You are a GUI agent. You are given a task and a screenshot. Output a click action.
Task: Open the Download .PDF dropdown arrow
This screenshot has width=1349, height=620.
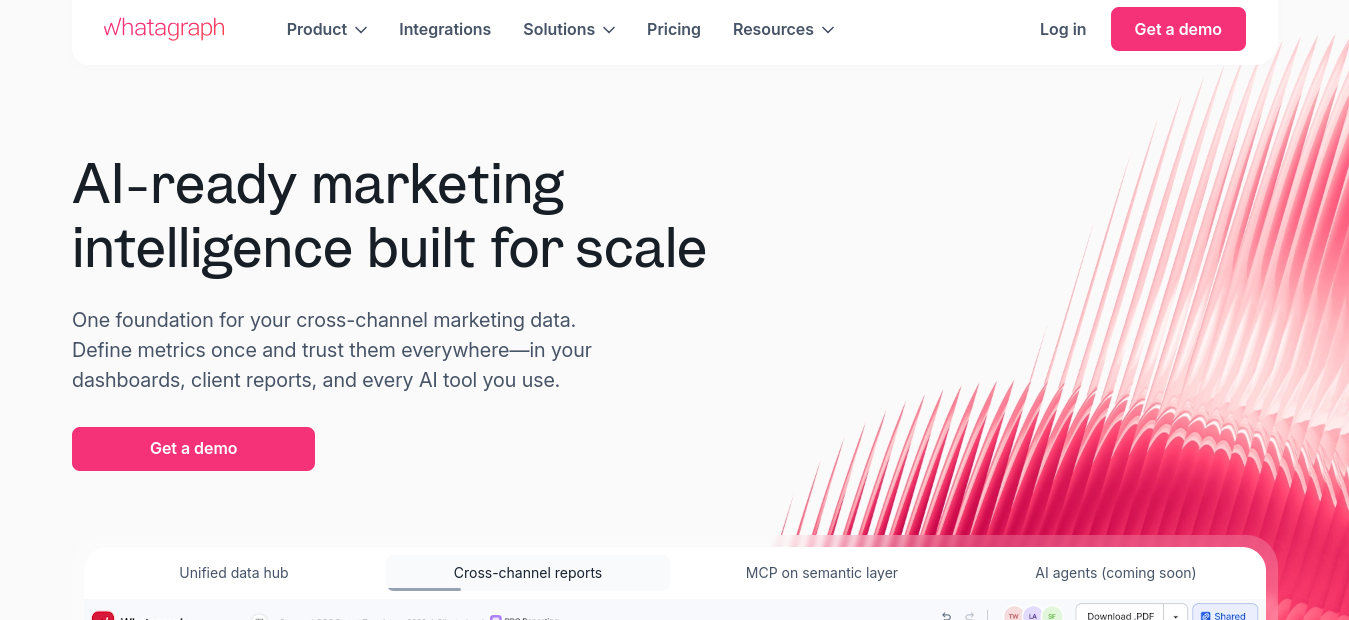point(1176,615)
